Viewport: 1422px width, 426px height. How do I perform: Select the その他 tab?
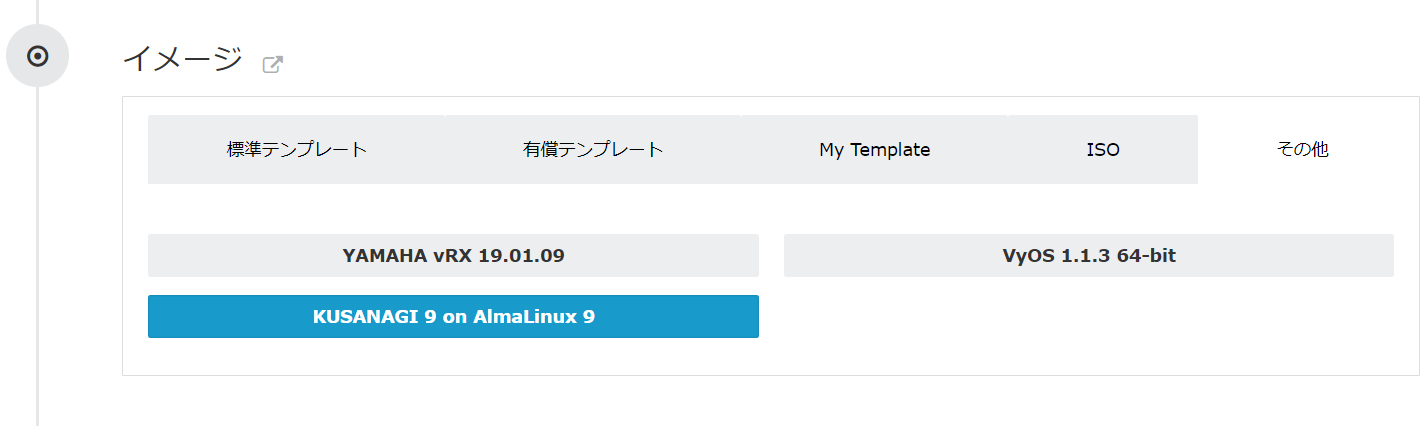[1302, 150]
